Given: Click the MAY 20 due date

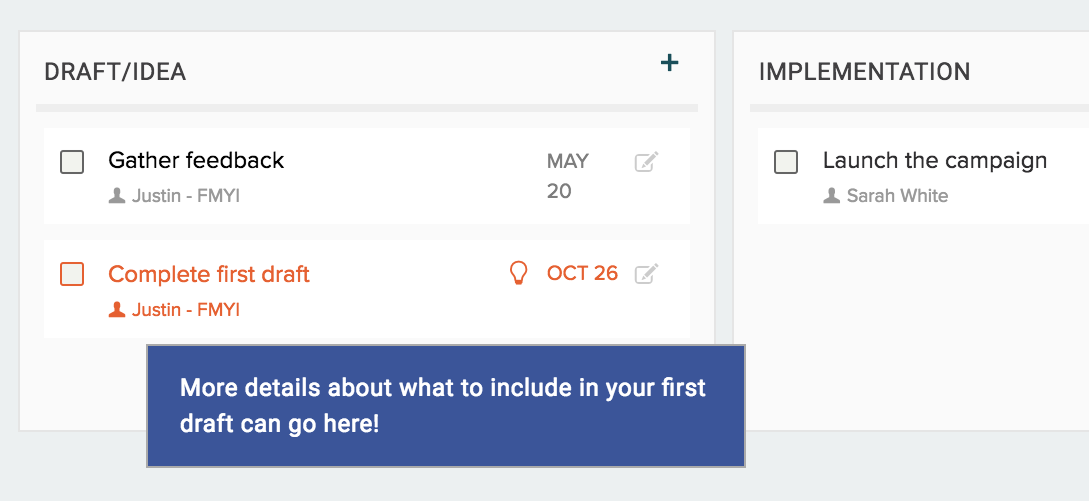Looking at the screenshot, I should [567, 175].
